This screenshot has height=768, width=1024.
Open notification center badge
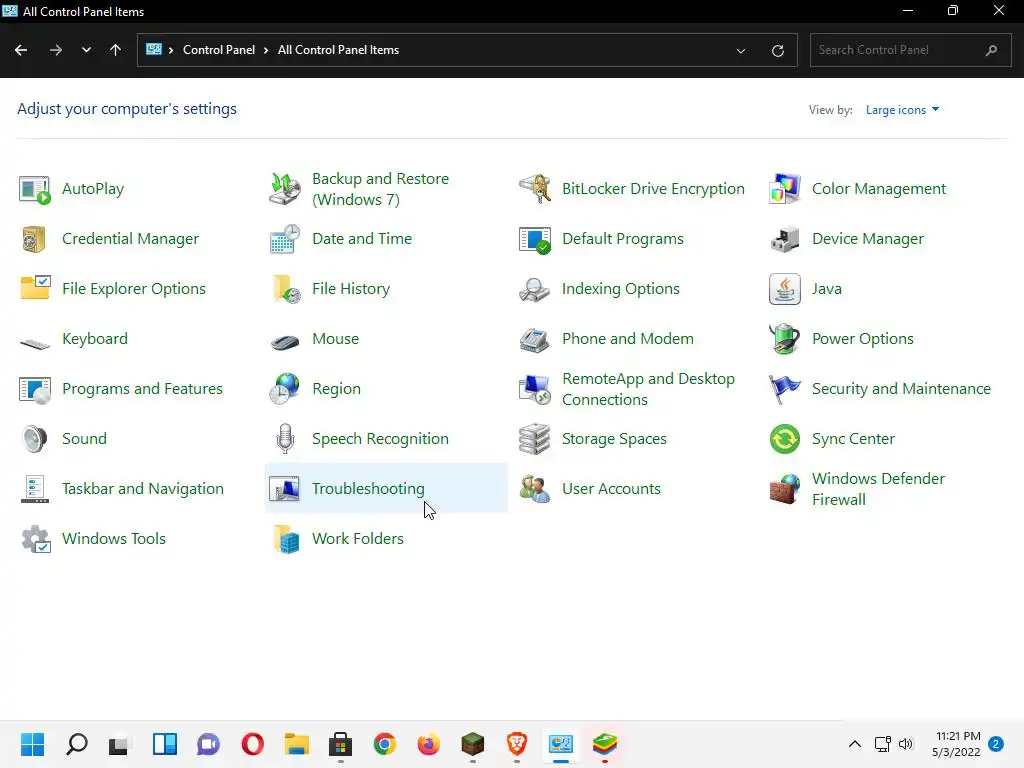[996, 744]
